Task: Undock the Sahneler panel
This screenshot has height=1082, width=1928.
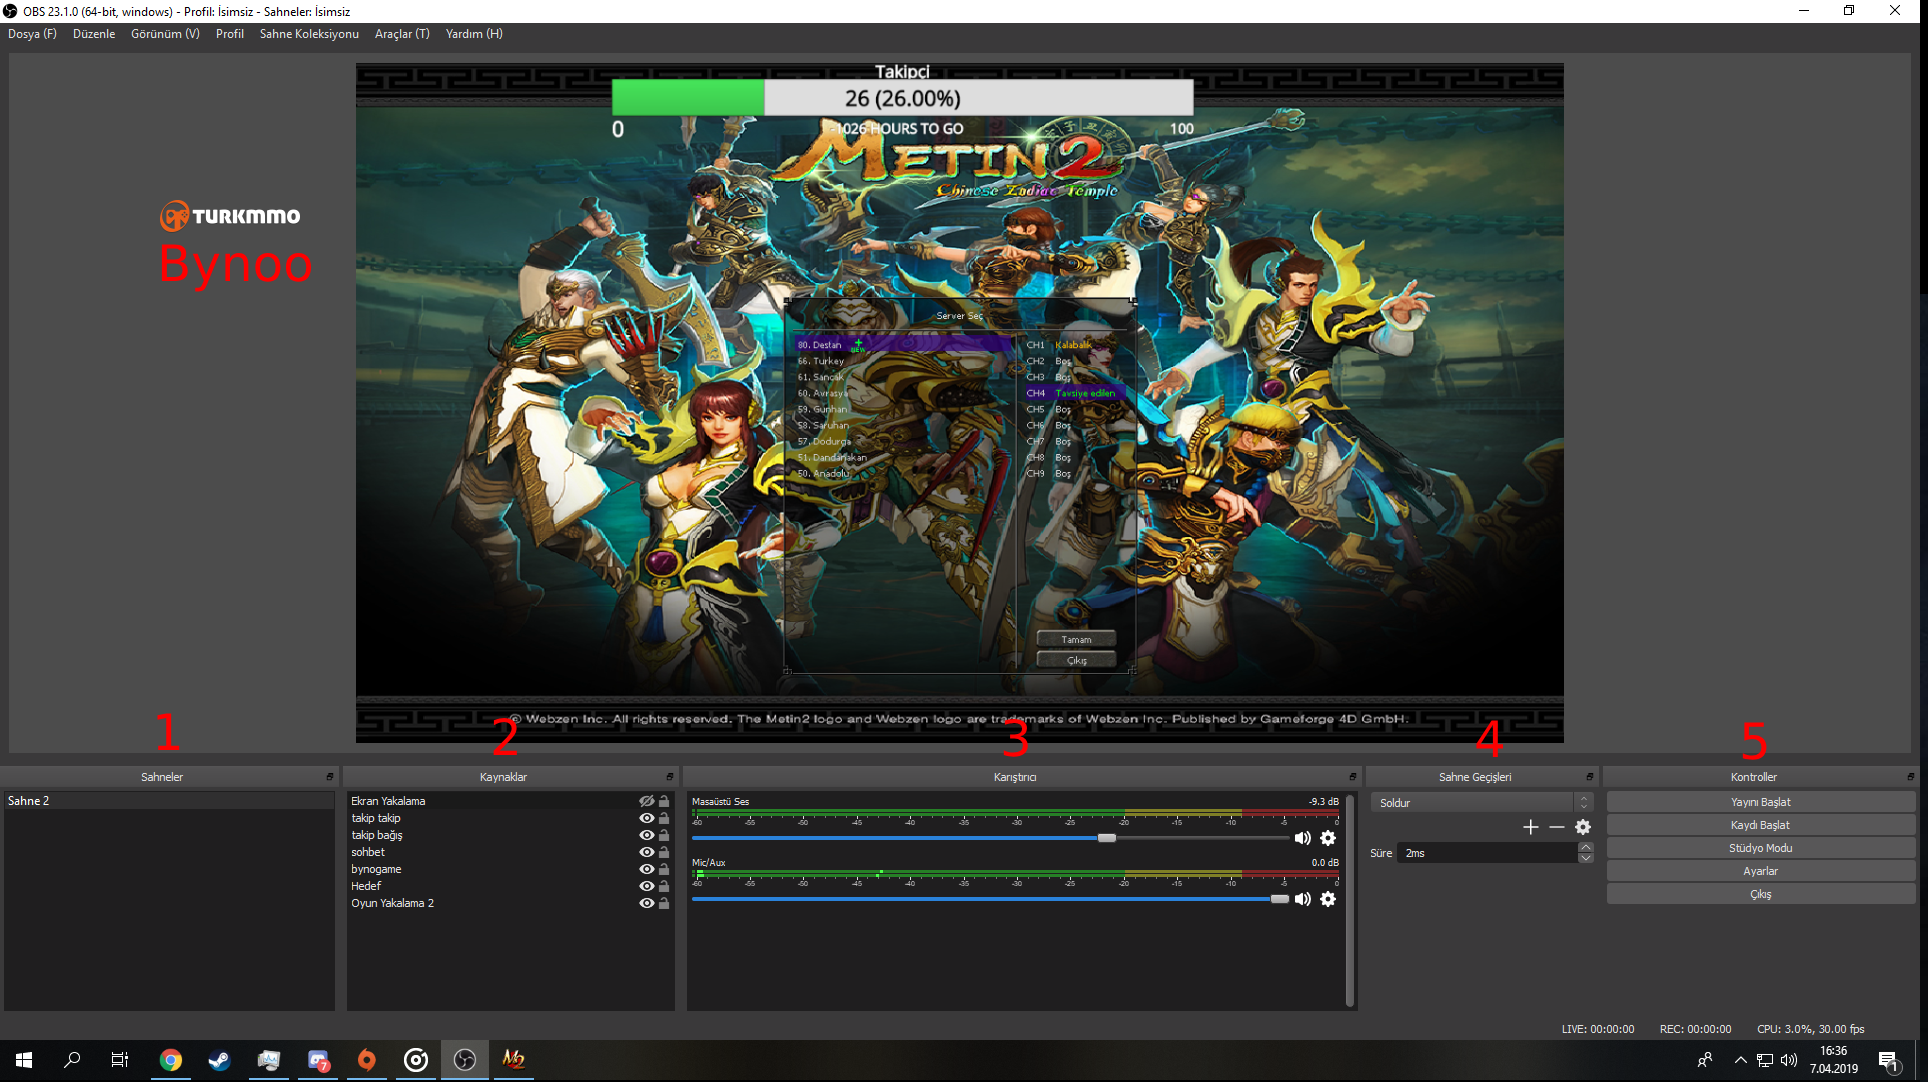Action: [x=330, y=777]
